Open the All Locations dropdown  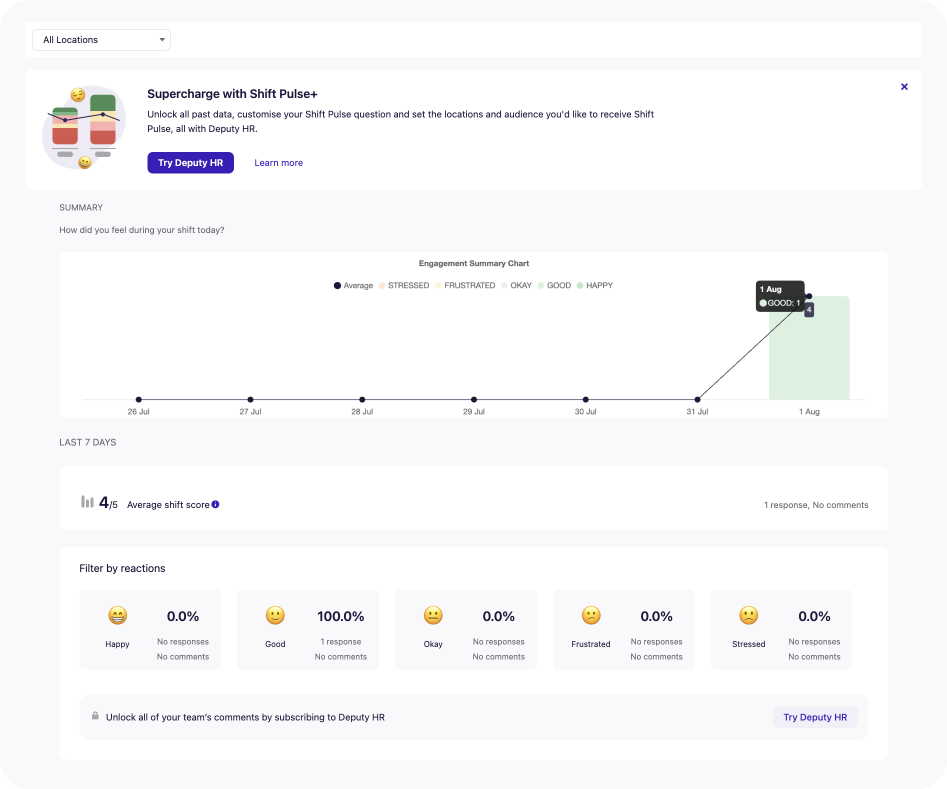(x=101, y=40)
